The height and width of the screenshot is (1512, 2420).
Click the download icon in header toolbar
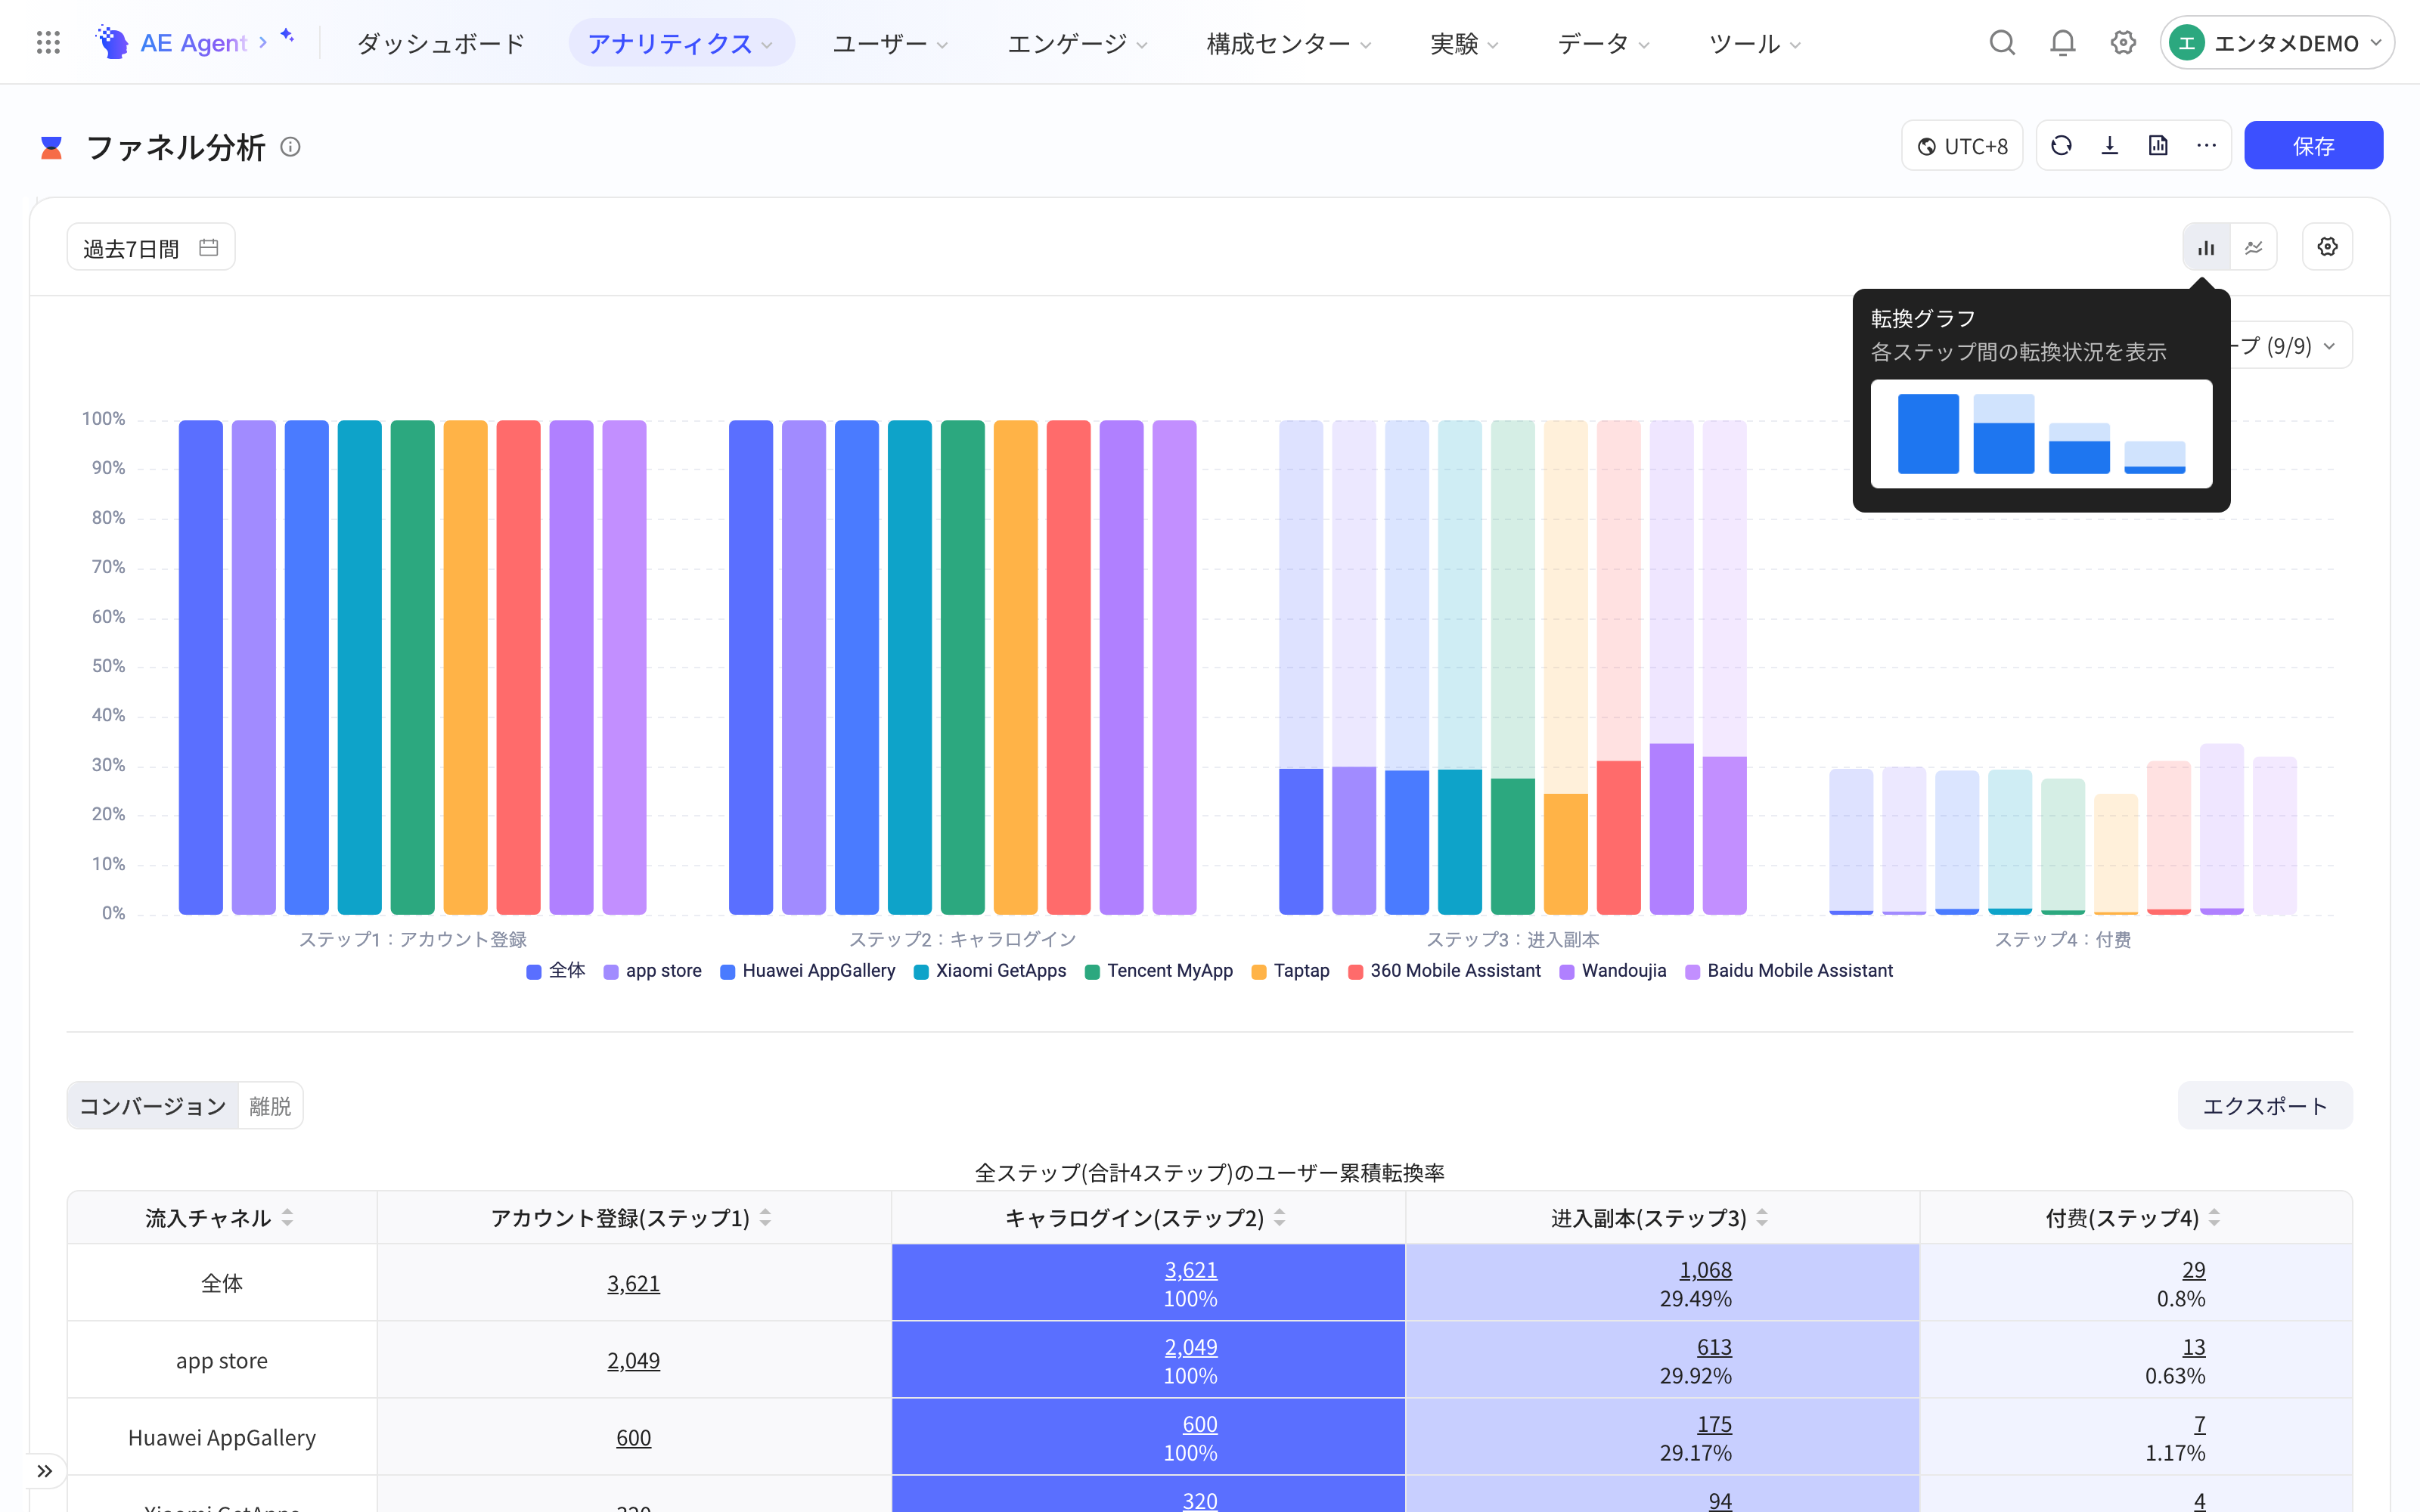point(2109,146)
